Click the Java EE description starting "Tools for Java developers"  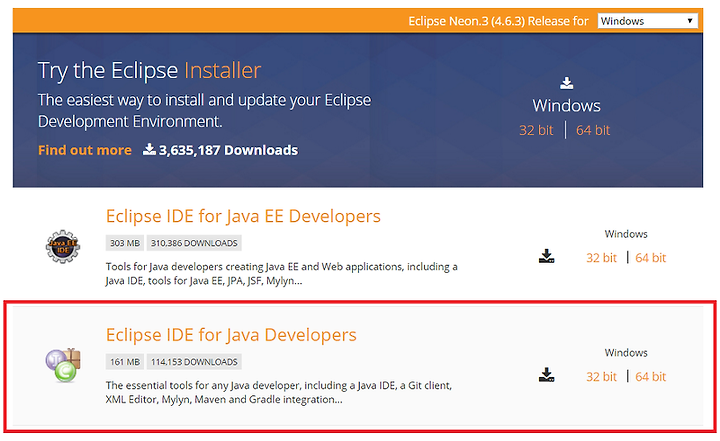pyautogui.click(x=281, y=274)
